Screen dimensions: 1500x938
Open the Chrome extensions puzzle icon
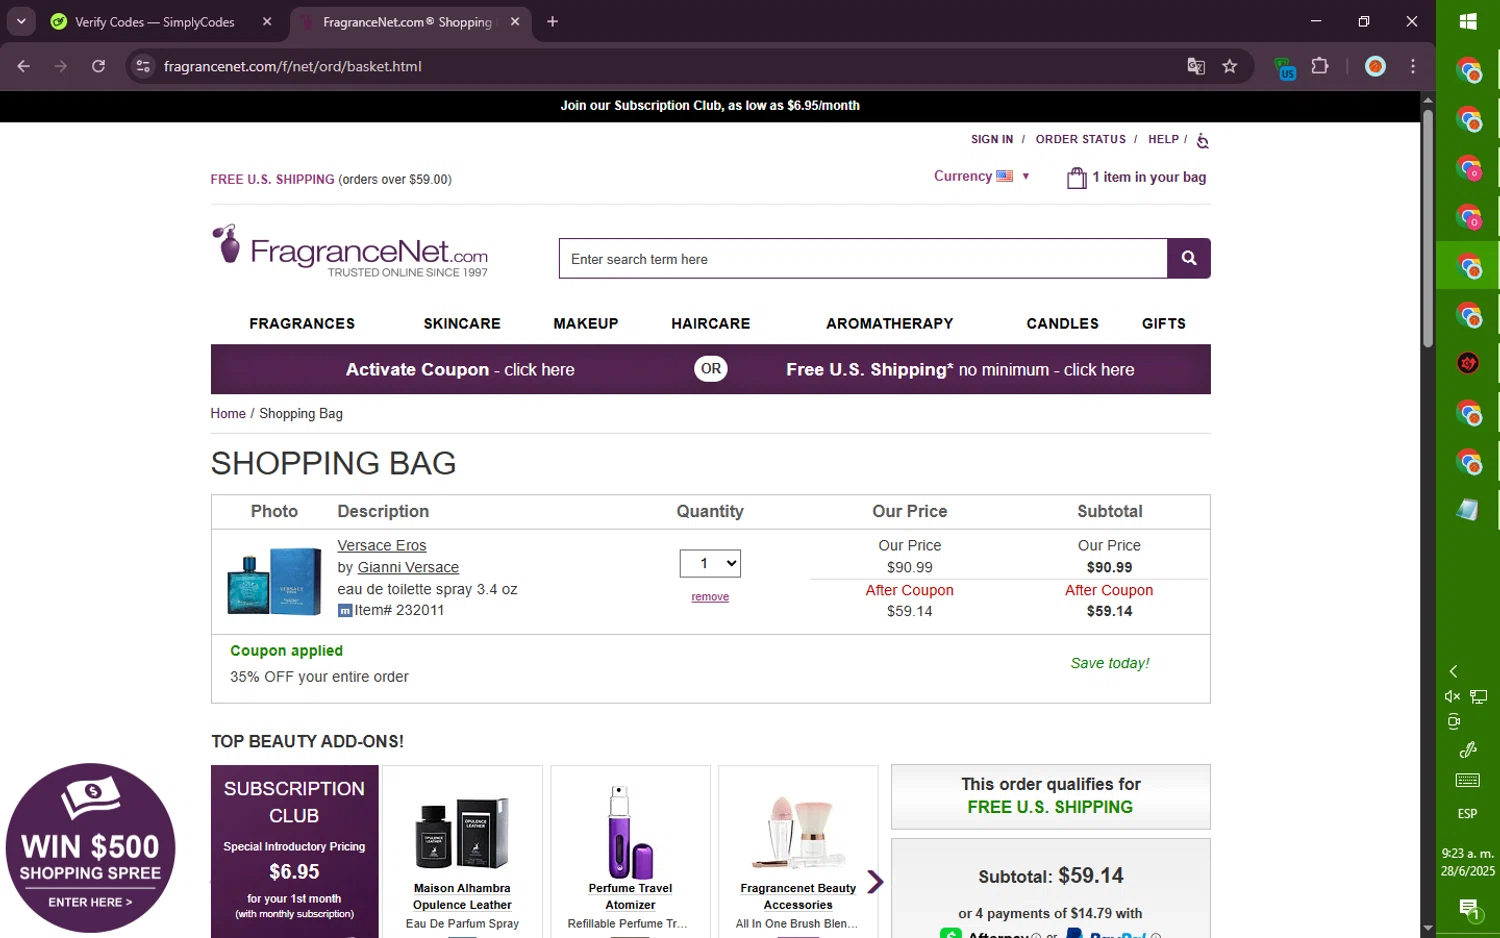[1320, 66]
